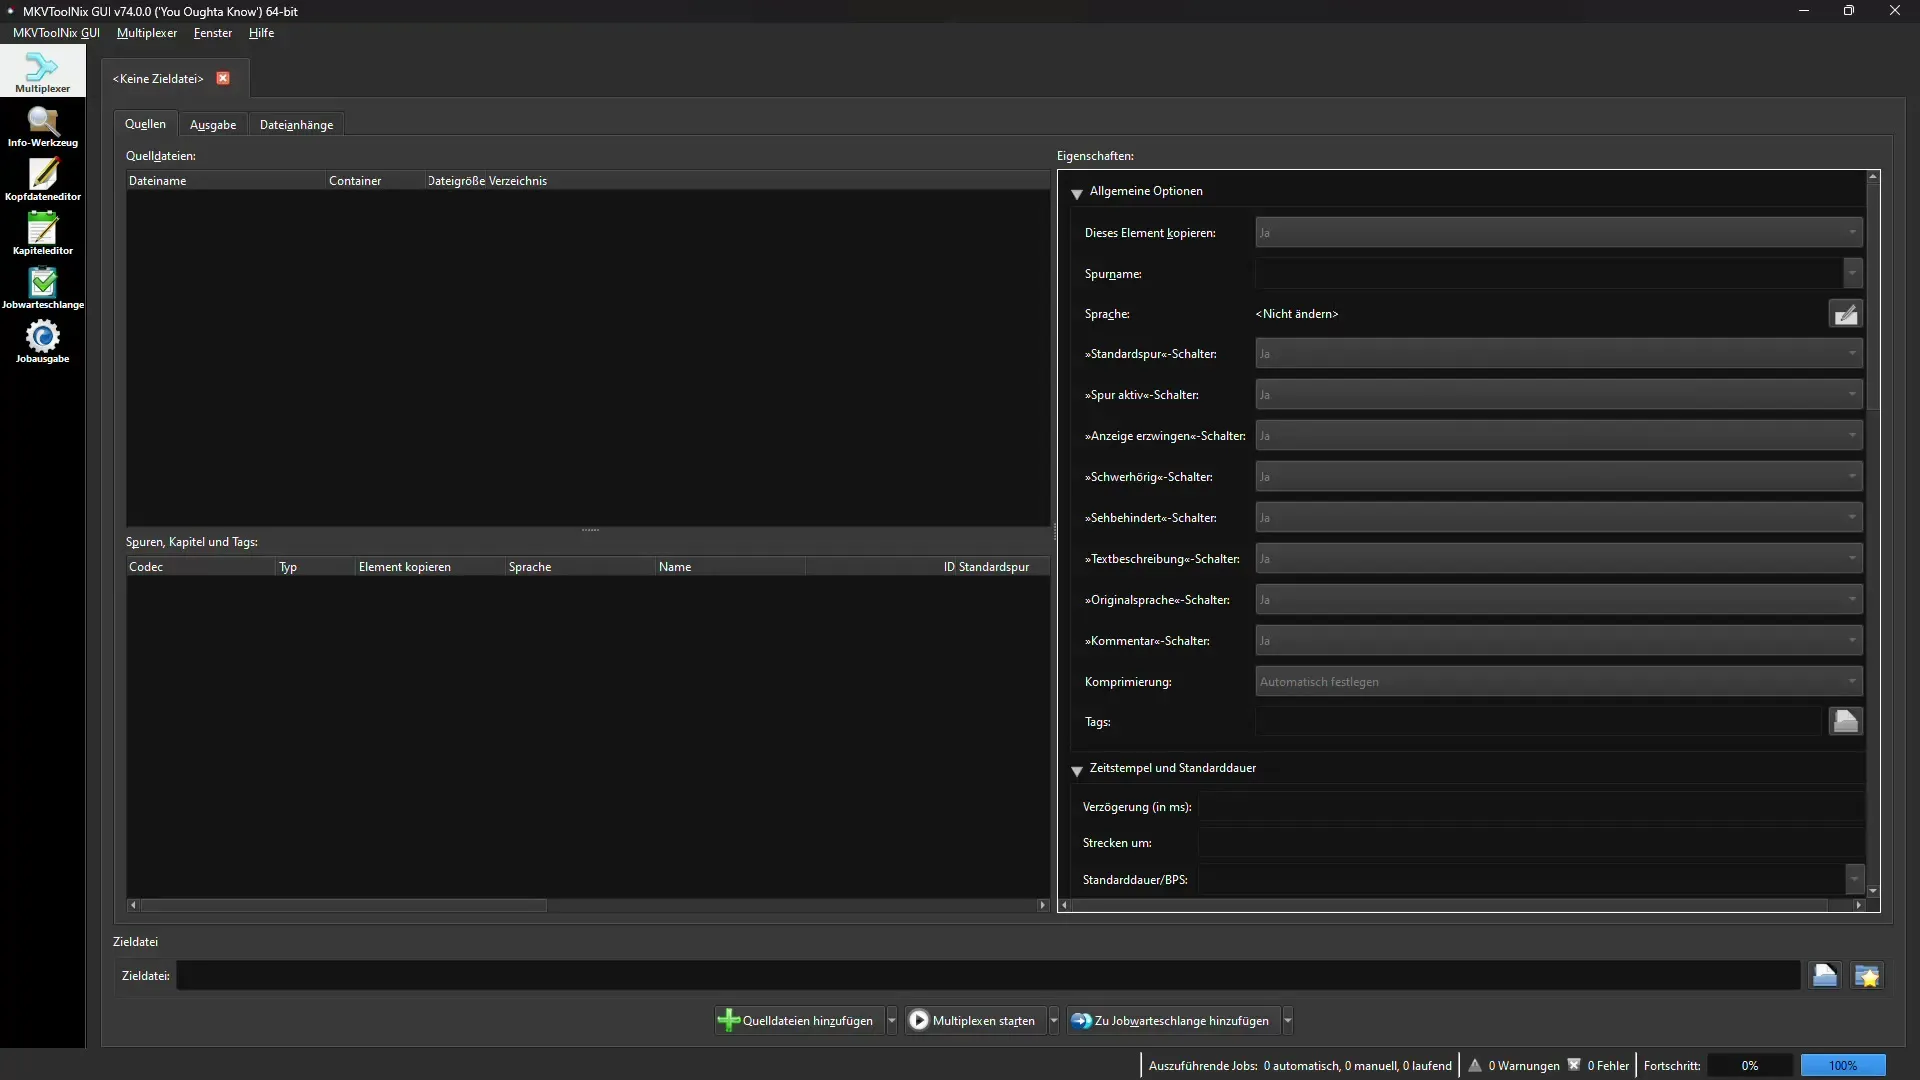Click the <Nicht ändern> language value
Image resolution: width=1920 pixels, height=1080 pixels.
click(1296, 314)
